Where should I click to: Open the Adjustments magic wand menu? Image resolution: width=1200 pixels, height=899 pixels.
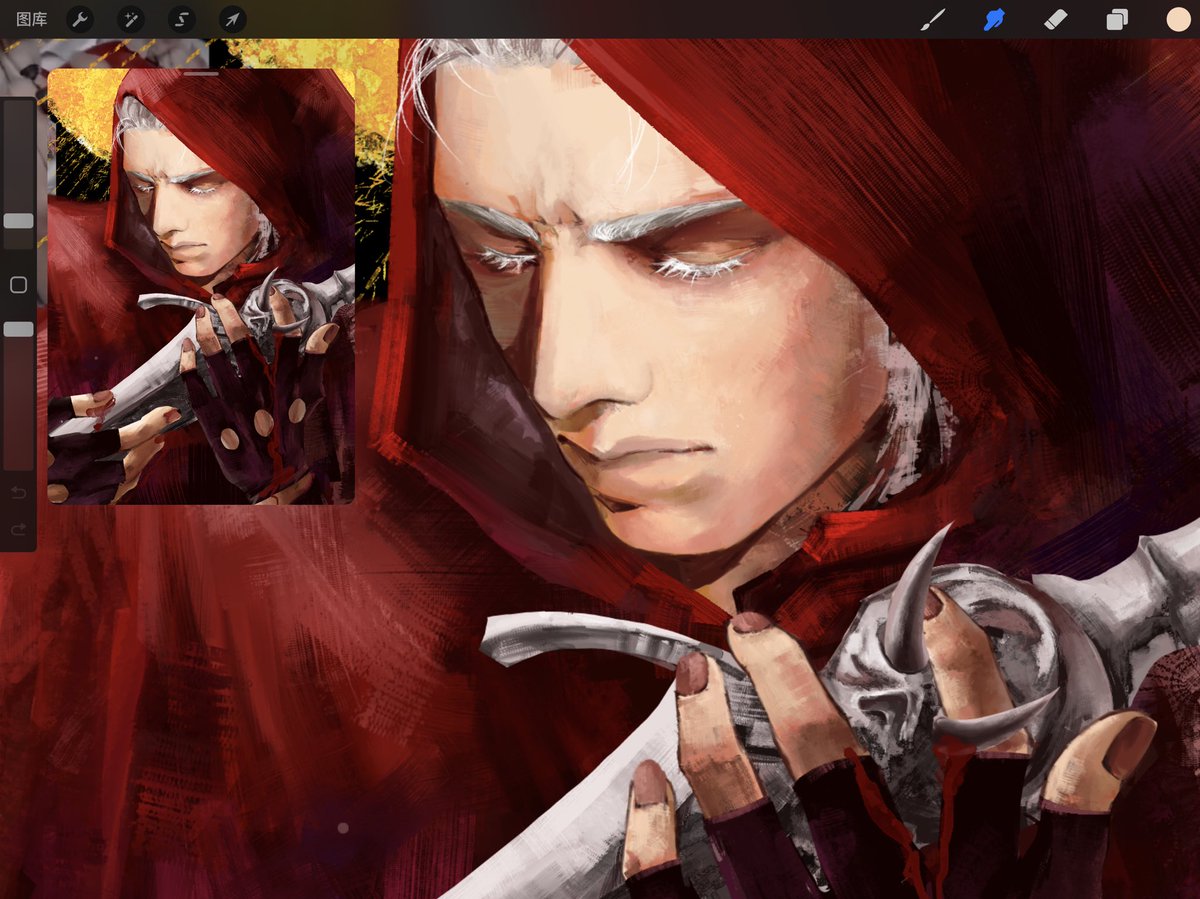[131, 19]
